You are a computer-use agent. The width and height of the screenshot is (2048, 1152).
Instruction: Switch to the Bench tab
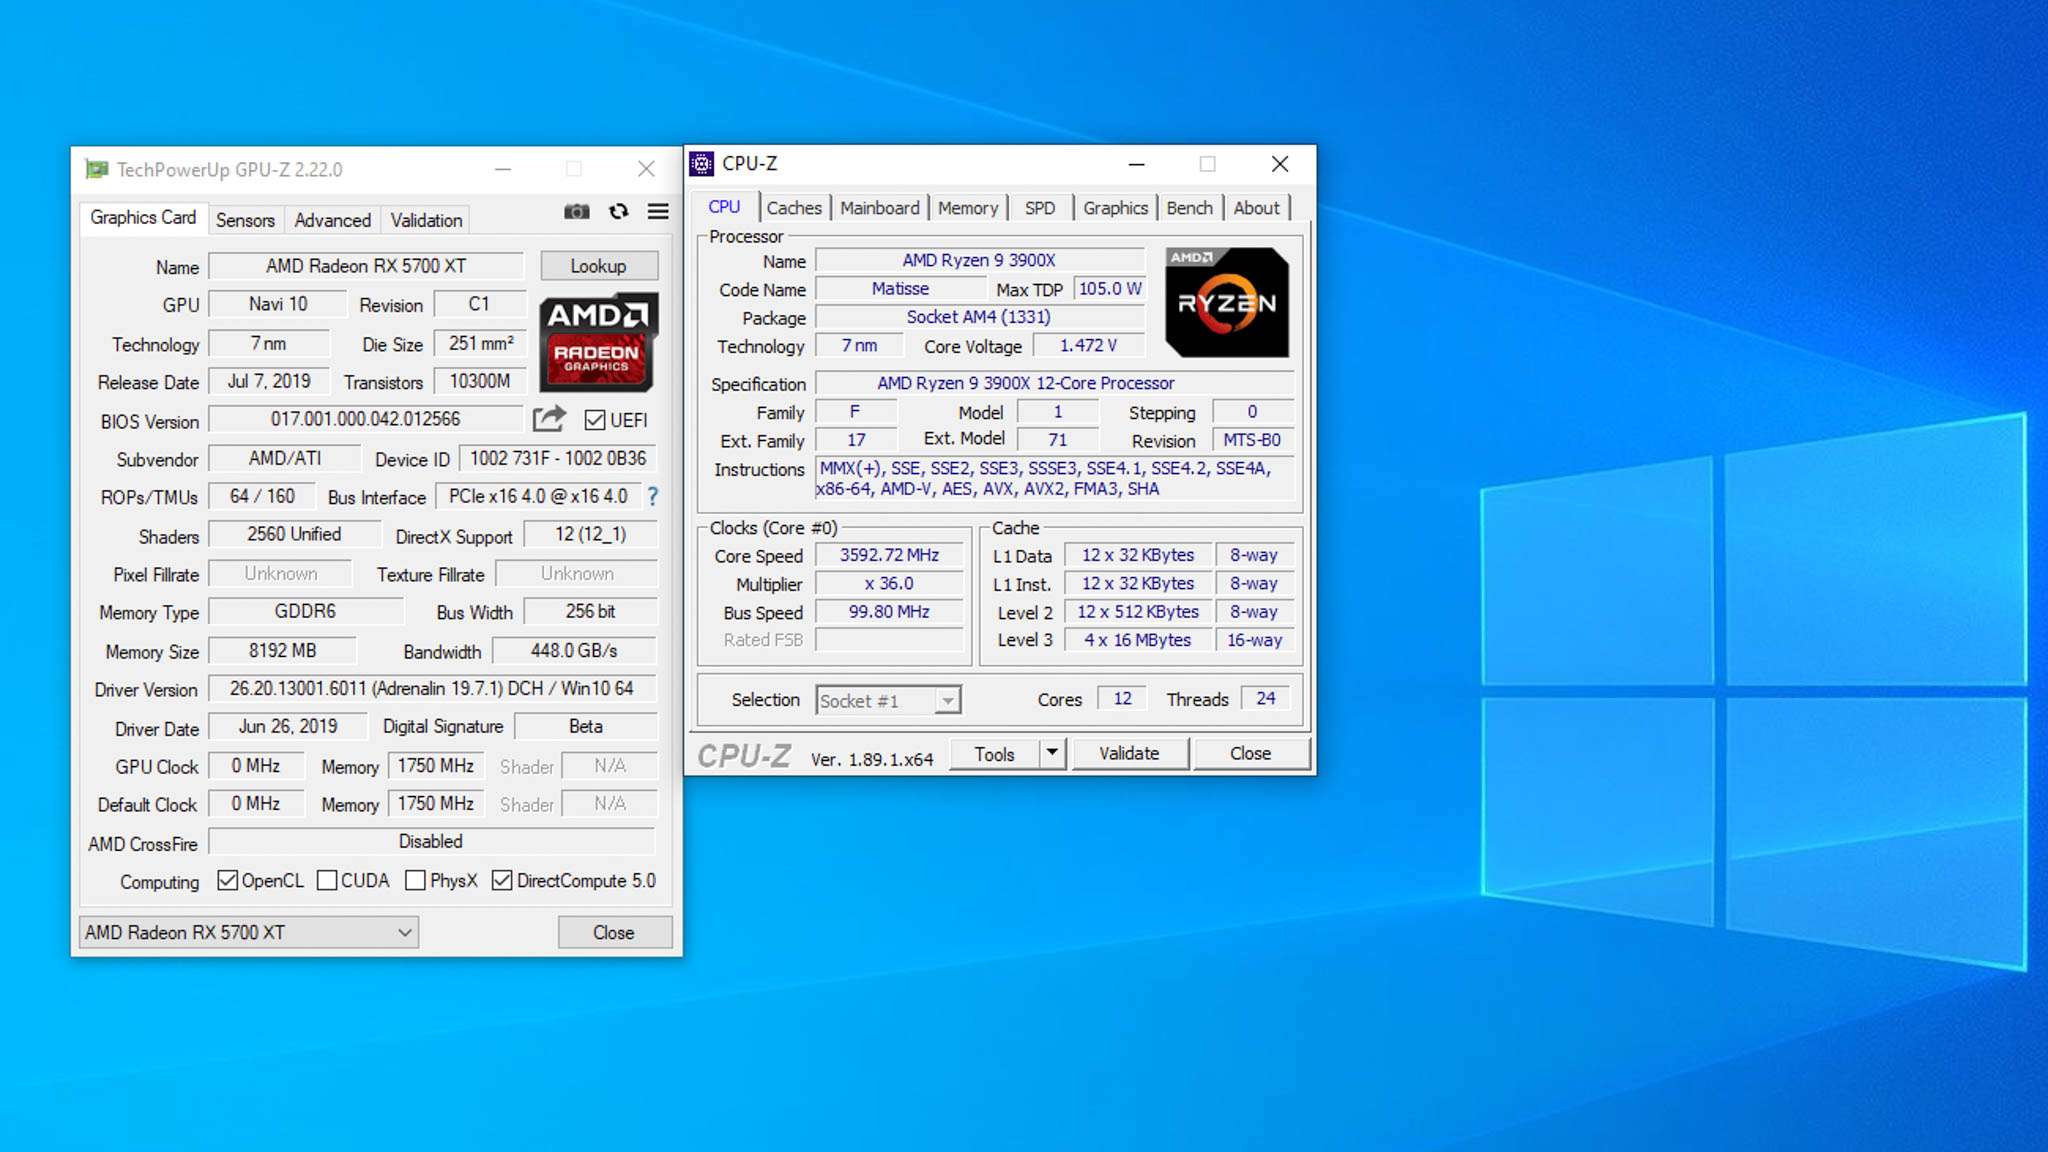point(1189,208)
